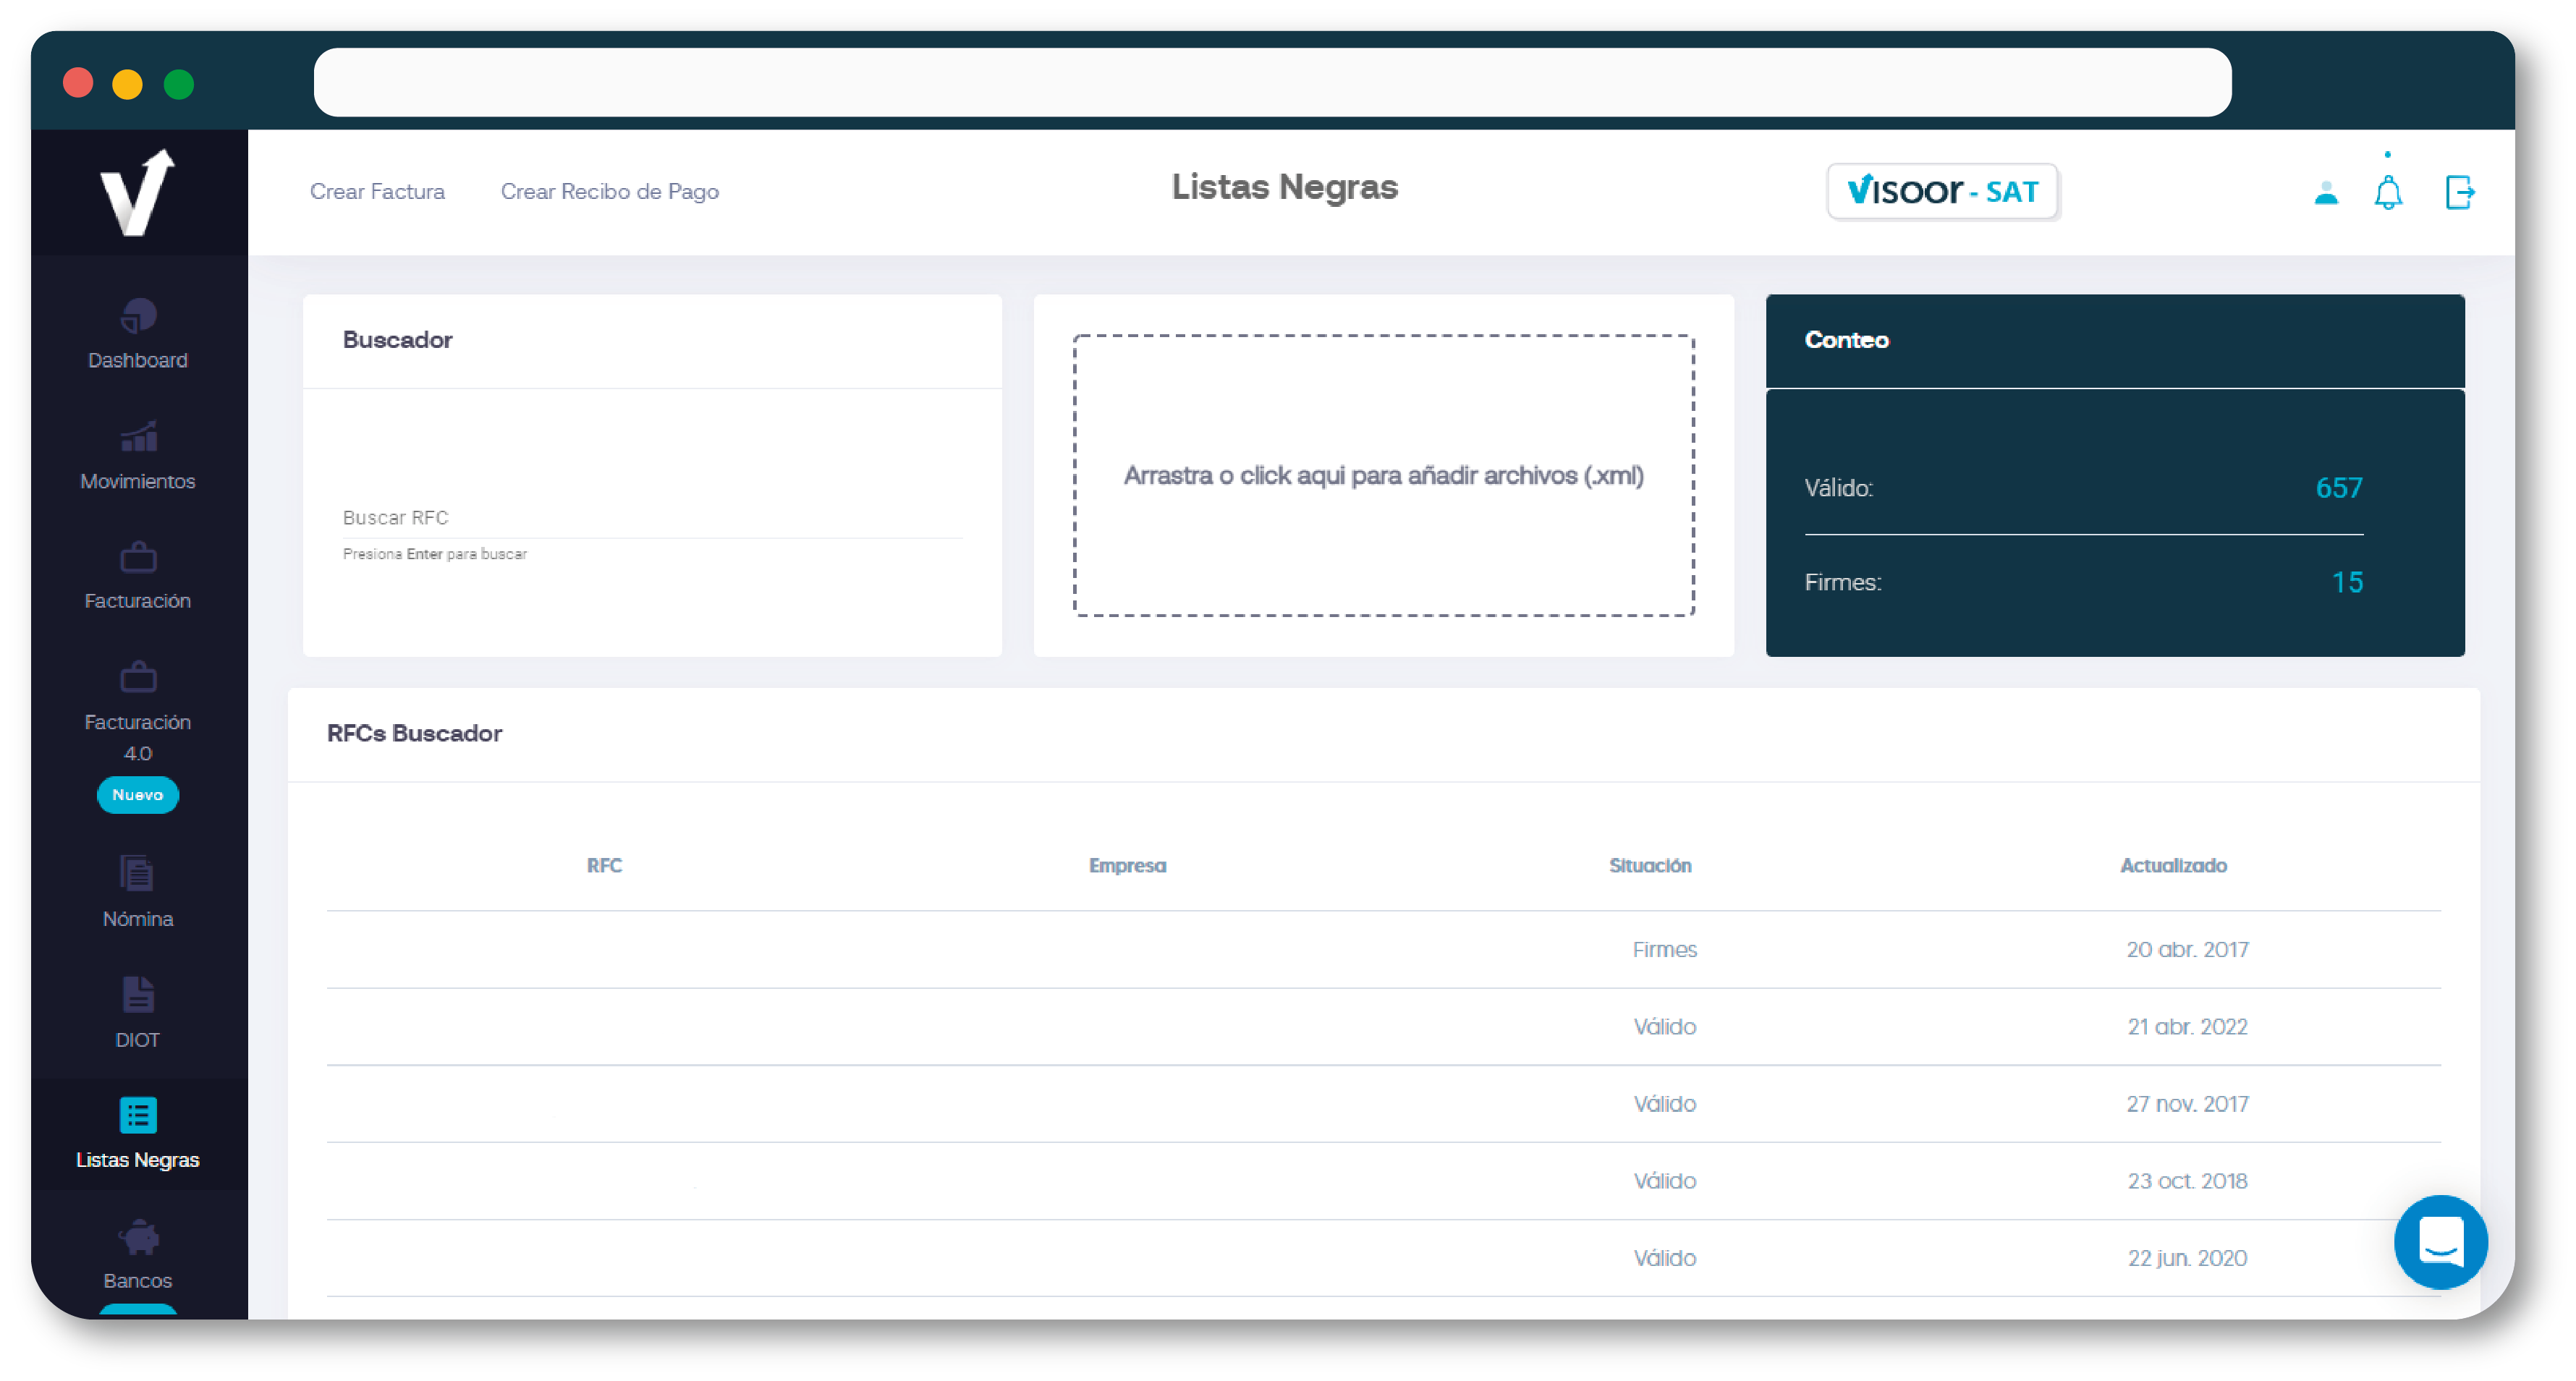Open the Movimientos menu label
2576x1381 pixels.
[x=138, y=481]
